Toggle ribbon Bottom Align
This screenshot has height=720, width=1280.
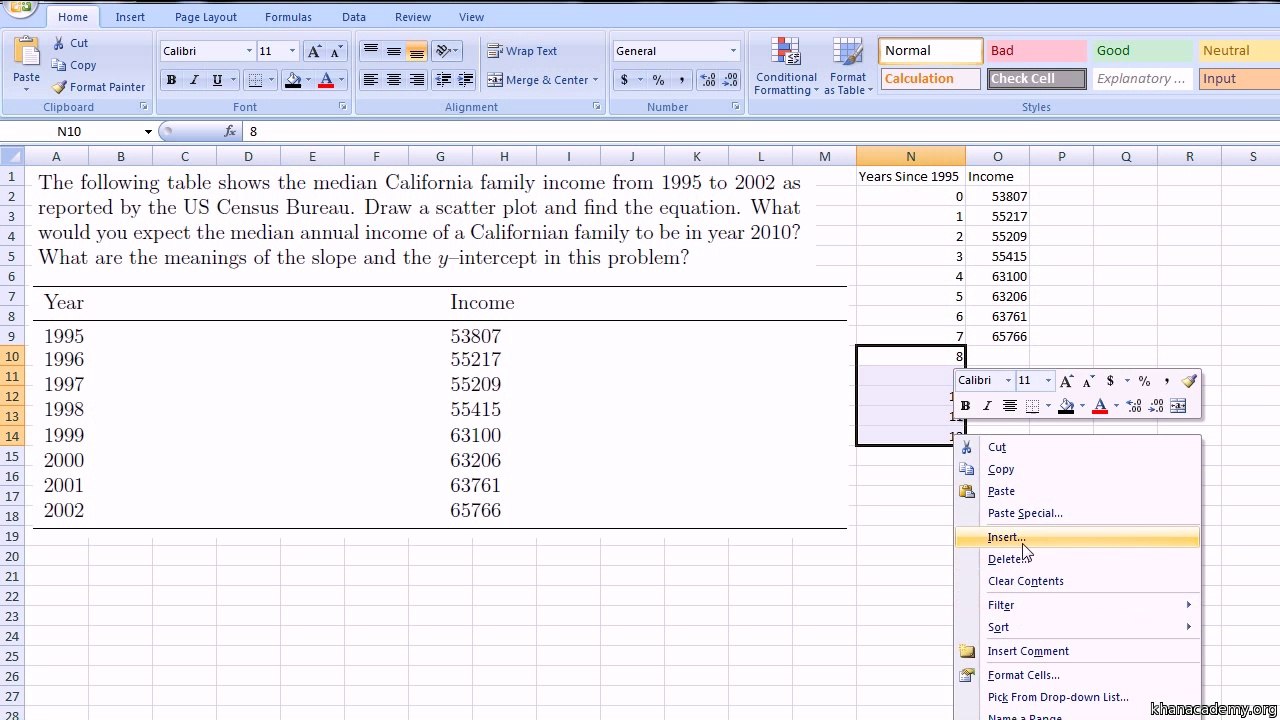point(417,51)
